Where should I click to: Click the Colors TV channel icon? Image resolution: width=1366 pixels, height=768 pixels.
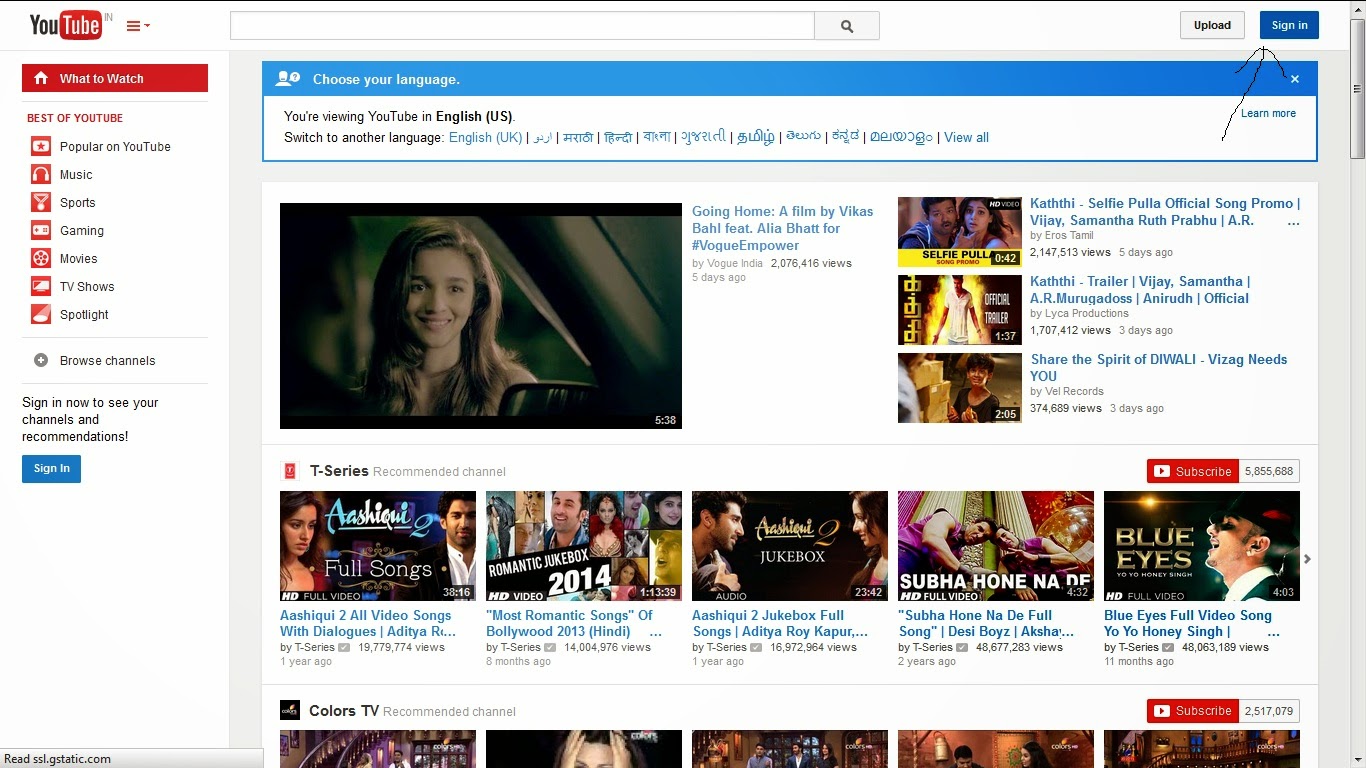(290, 711)
